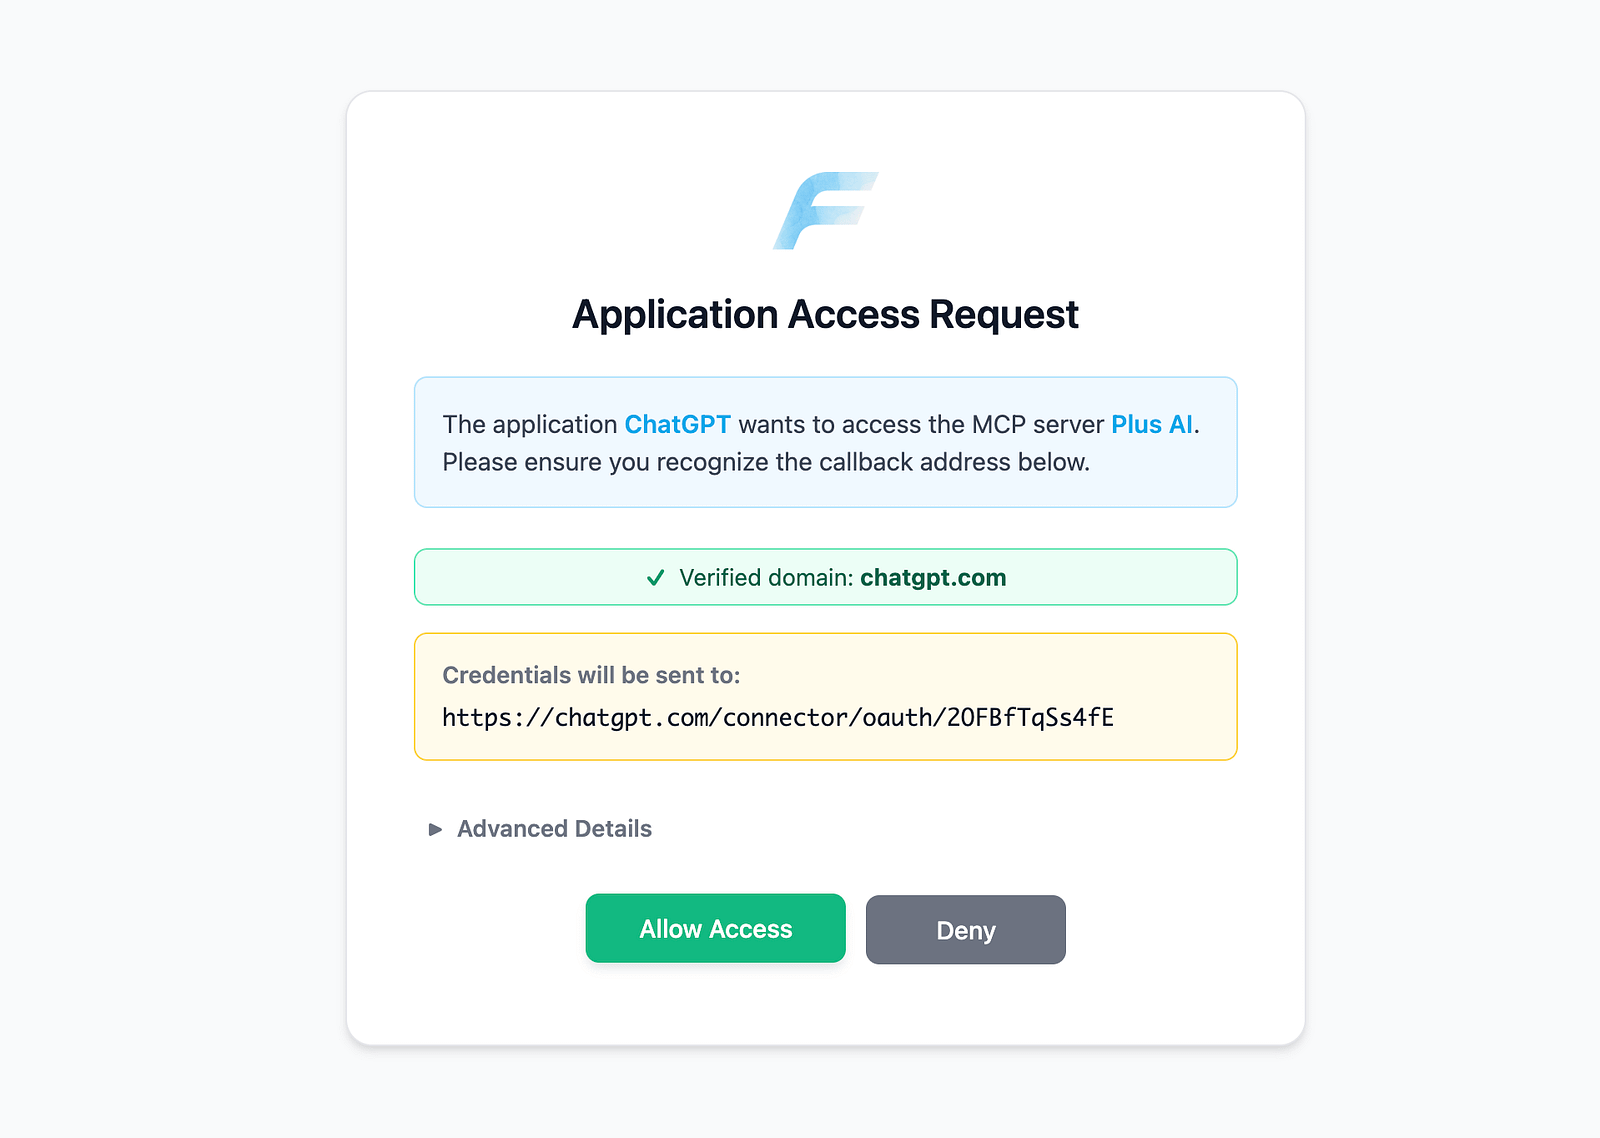Image resolution: width=1600 pixels, height=1138 pixels.
Task: Click the 'Please ensure you recognize' sentence
Action: click(x=766, y=463)
